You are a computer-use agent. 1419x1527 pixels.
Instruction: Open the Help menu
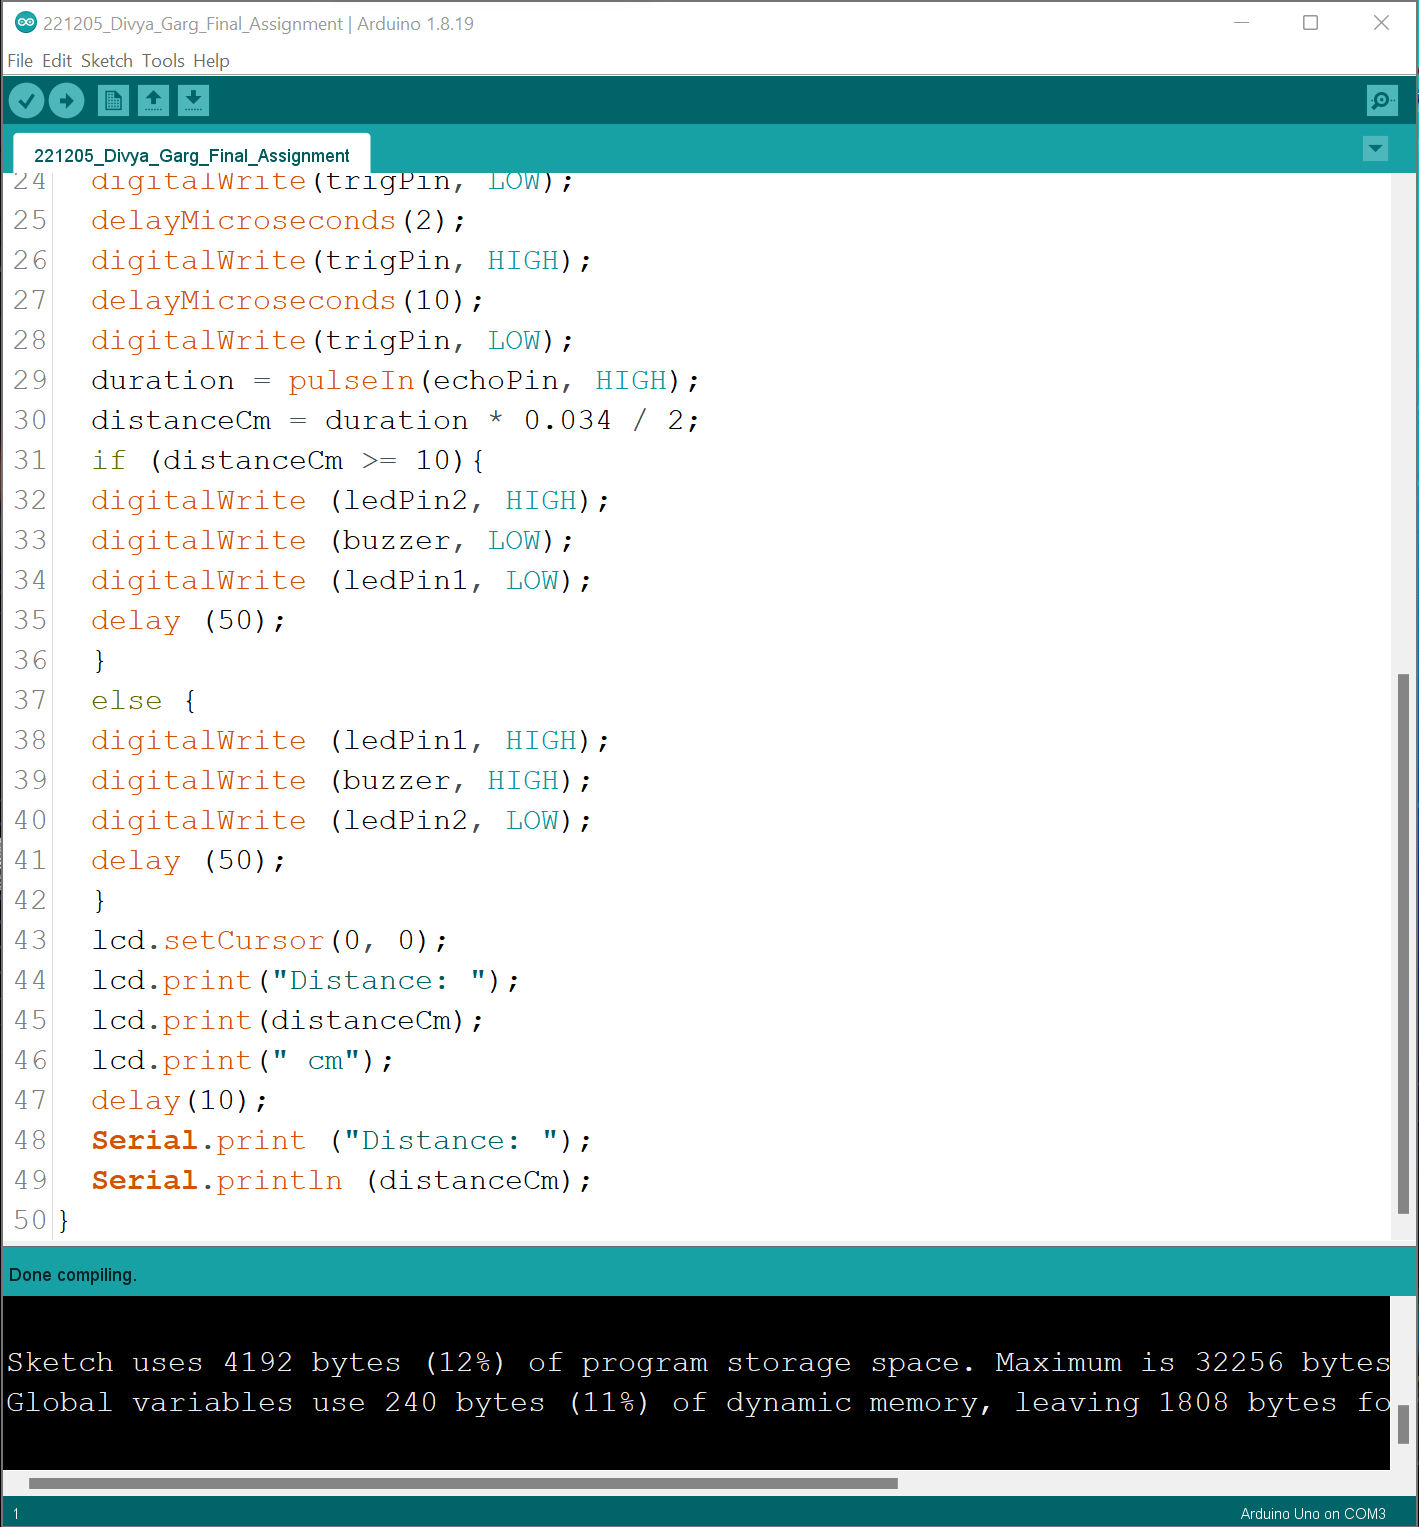(211, 61)
